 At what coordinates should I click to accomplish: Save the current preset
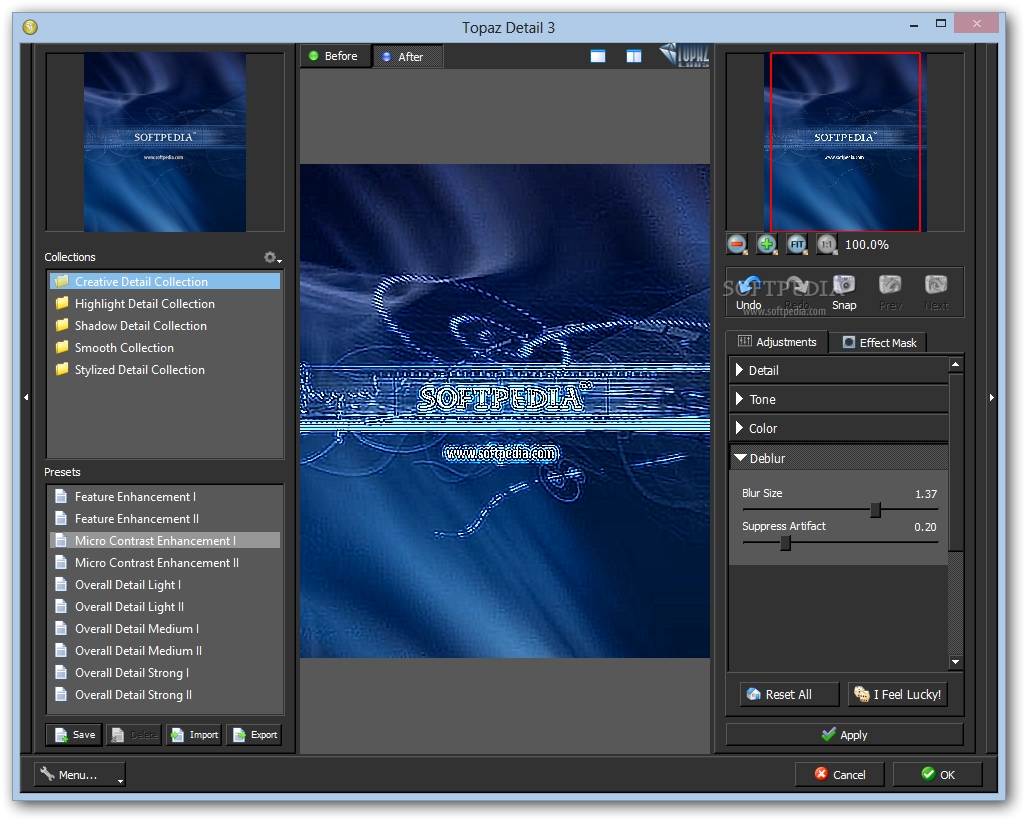click(x=74, y=735)
